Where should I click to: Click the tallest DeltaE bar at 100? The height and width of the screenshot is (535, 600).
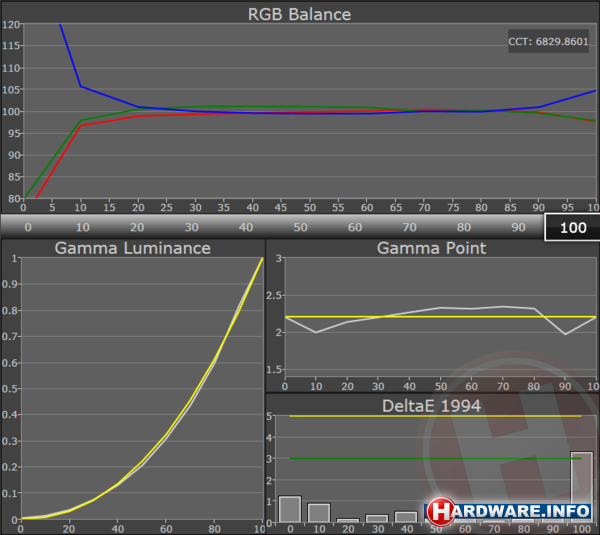click(x=581, y=487)
